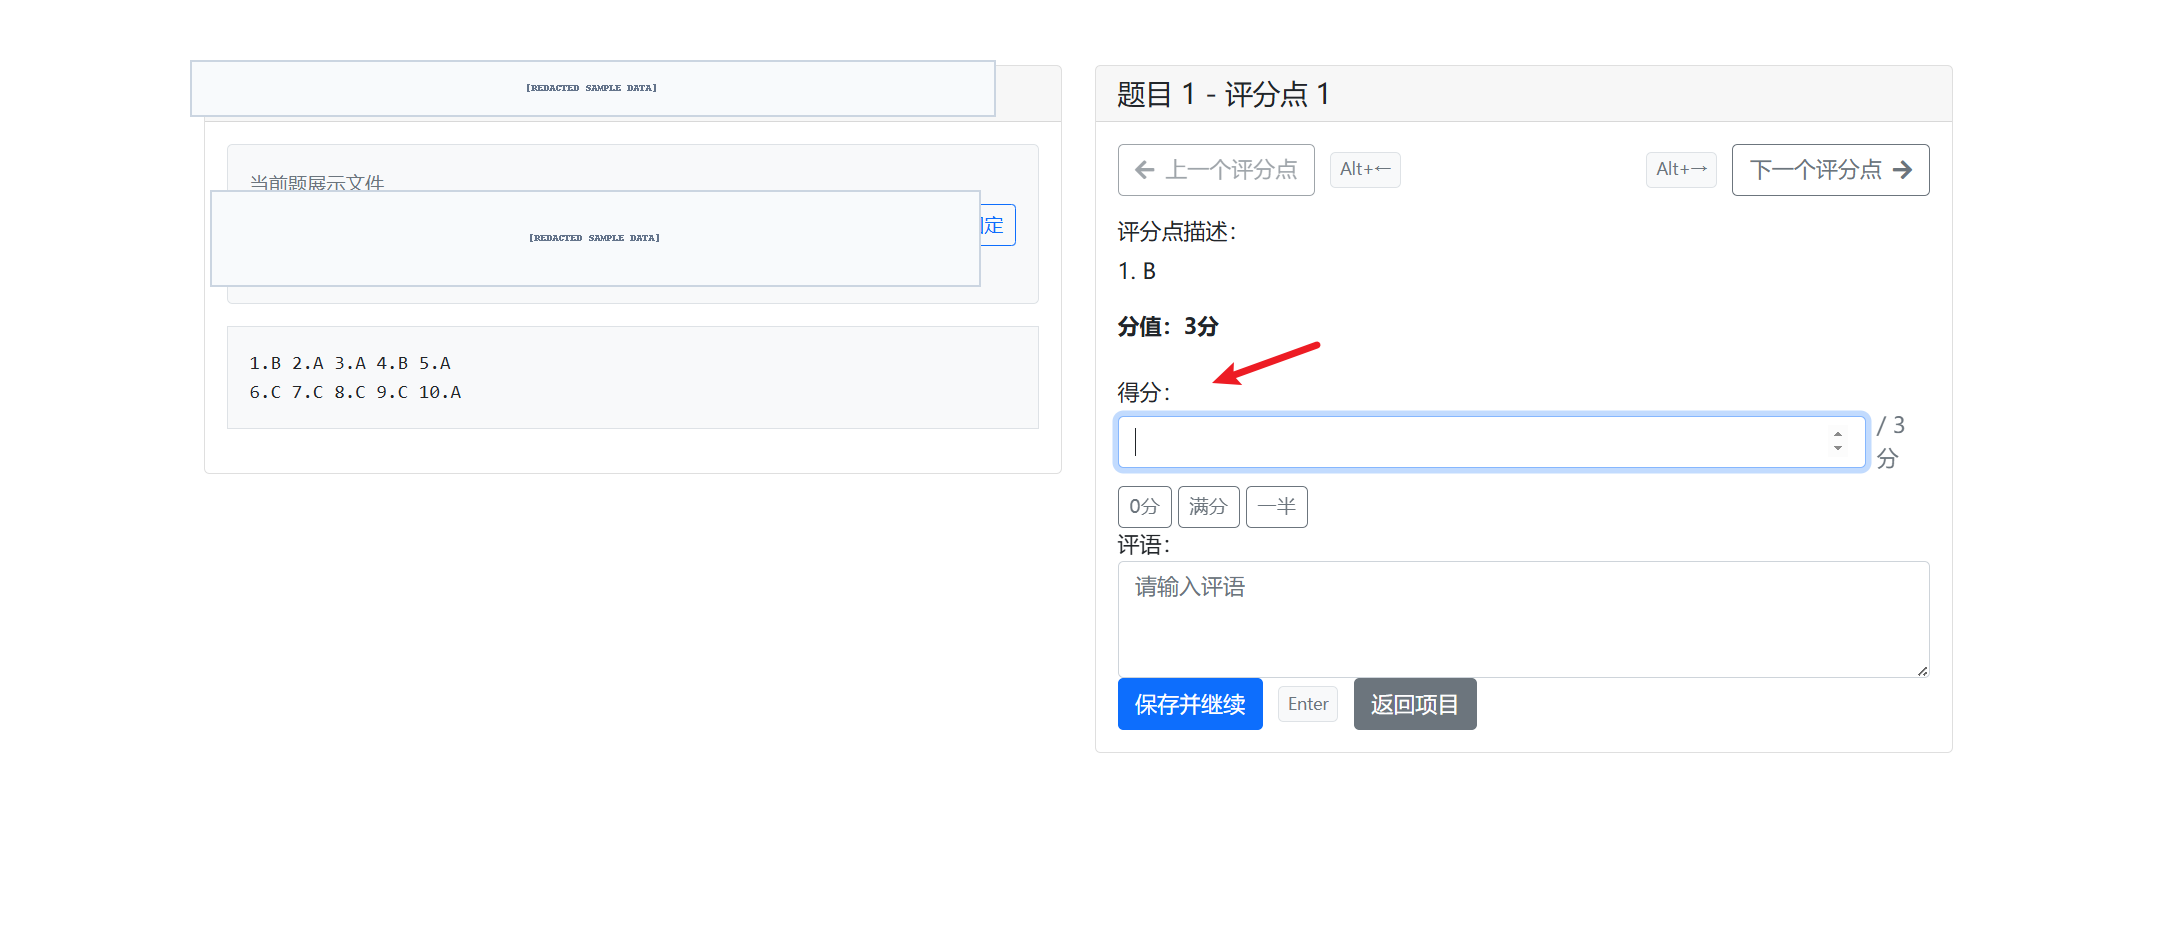Give full marks with 满分 button

pos(1208,507)
